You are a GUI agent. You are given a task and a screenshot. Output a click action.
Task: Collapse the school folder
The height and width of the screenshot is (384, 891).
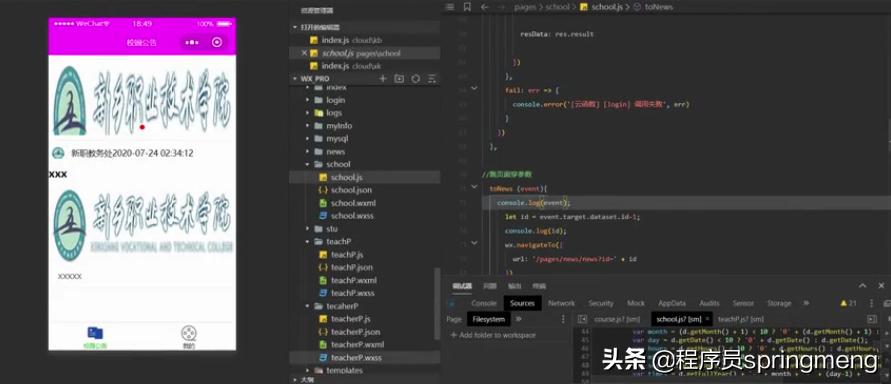click(x=307, y=164)
